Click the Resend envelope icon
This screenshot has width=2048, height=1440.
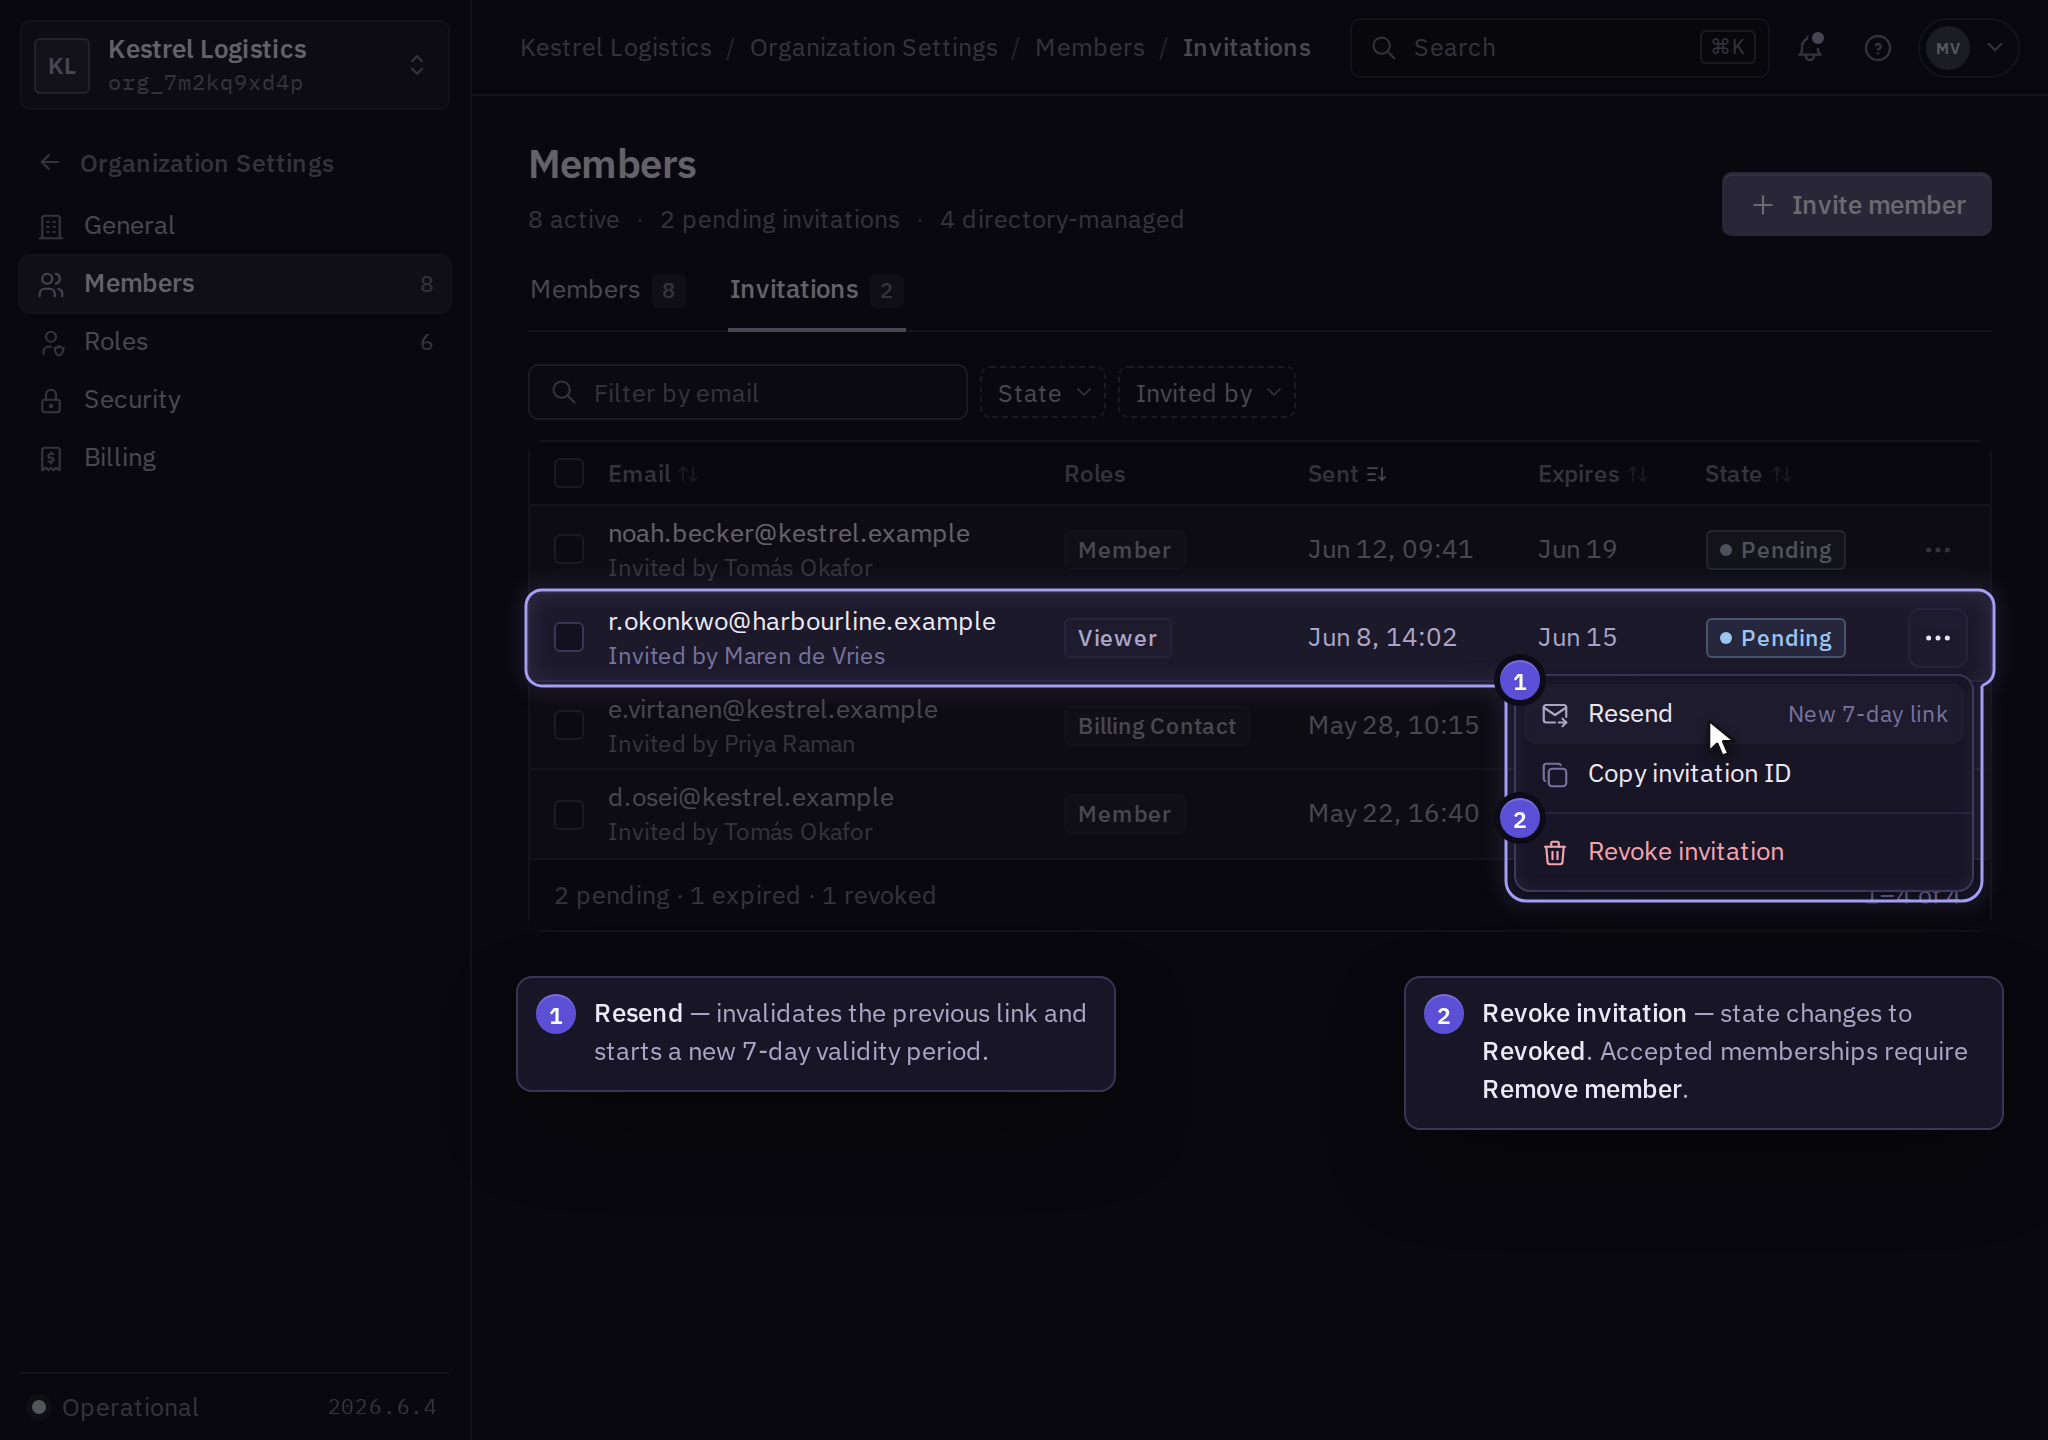1555,714
